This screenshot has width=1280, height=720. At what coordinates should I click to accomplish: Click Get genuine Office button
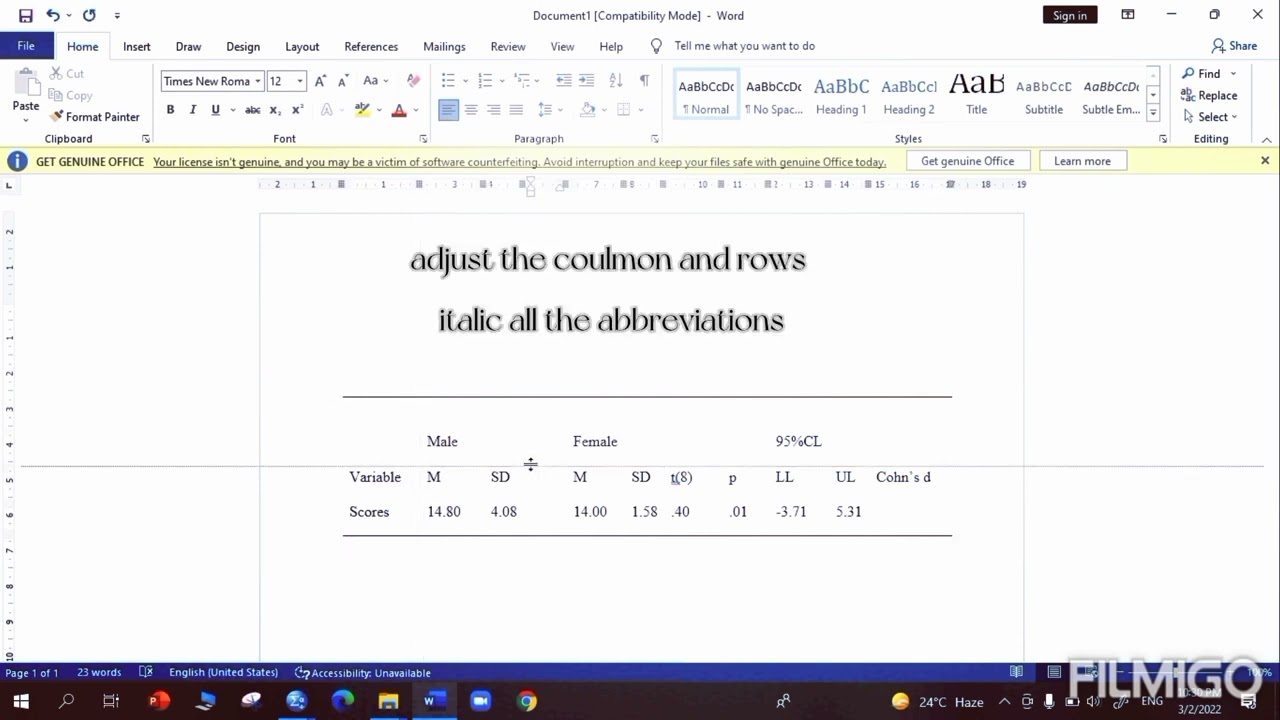click(x=967, y=161)
